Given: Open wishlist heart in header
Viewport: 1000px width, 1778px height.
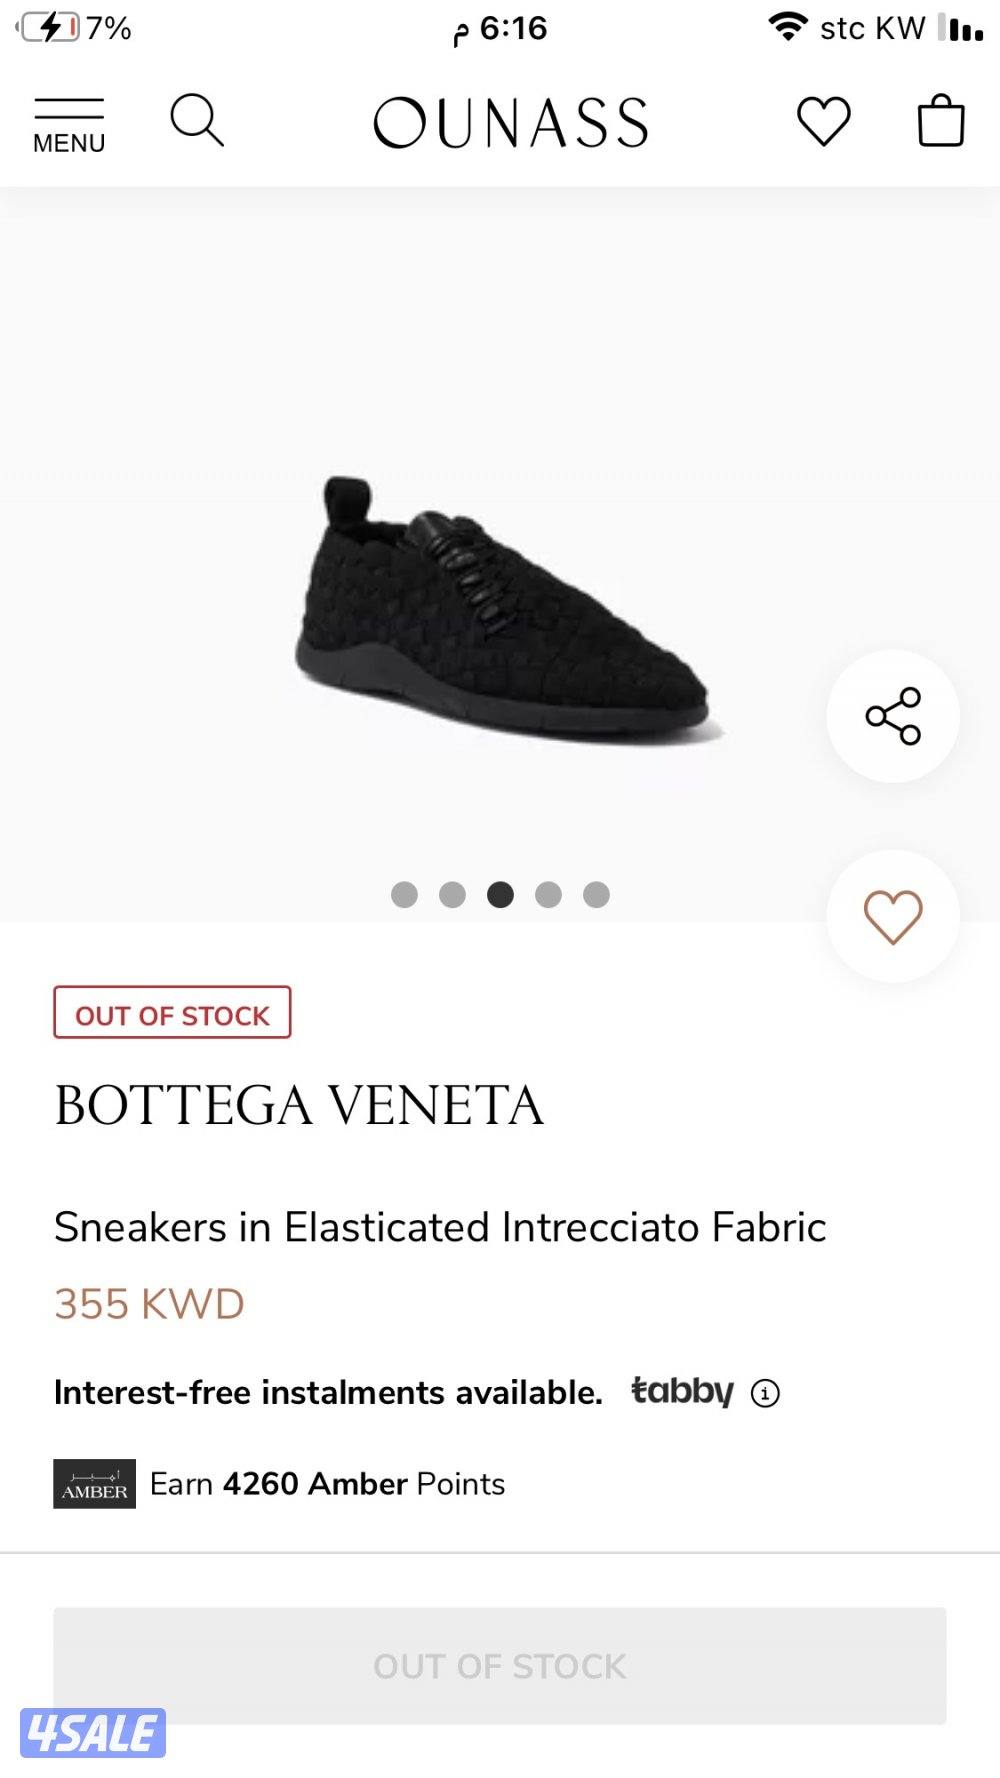Looking at the screenshot, I should 823,122.
